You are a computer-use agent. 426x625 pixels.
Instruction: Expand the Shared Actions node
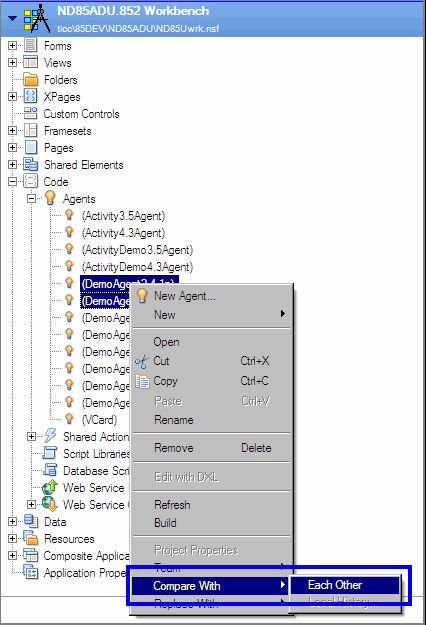click(31, 436)
